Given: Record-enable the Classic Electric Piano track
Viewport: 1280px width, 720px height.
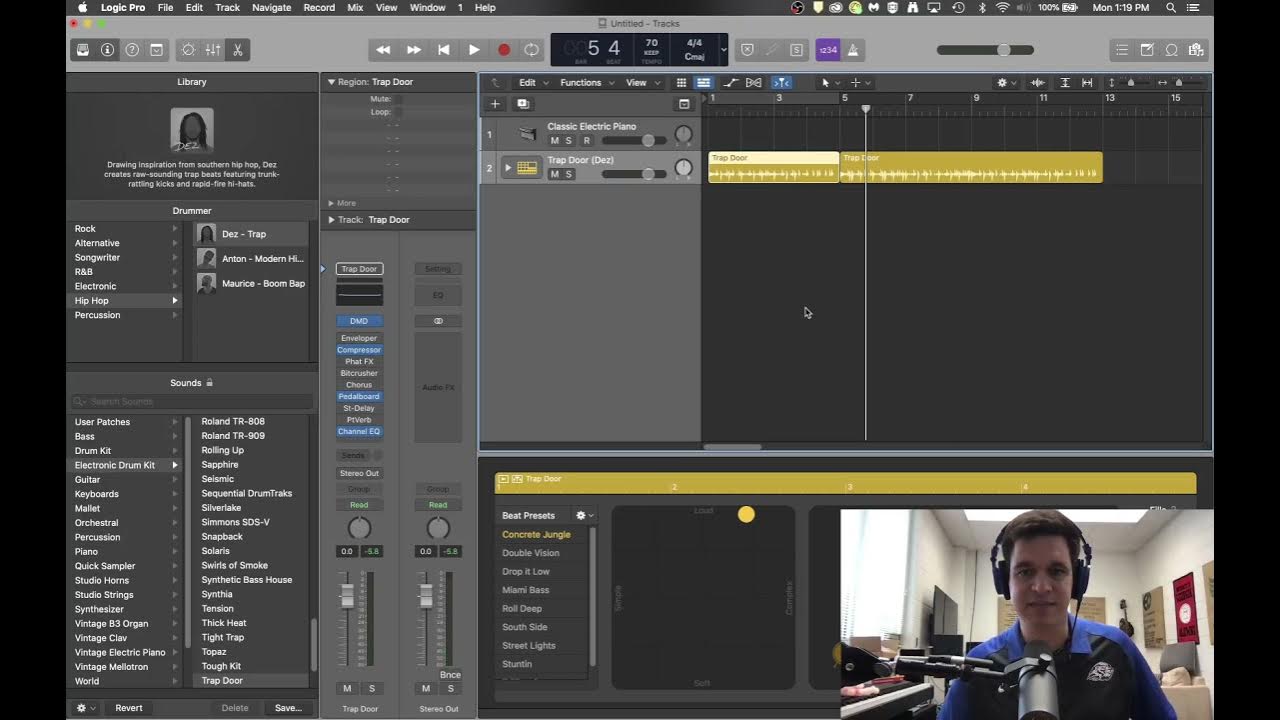Looking at the screenshot, I should point(587,141).
